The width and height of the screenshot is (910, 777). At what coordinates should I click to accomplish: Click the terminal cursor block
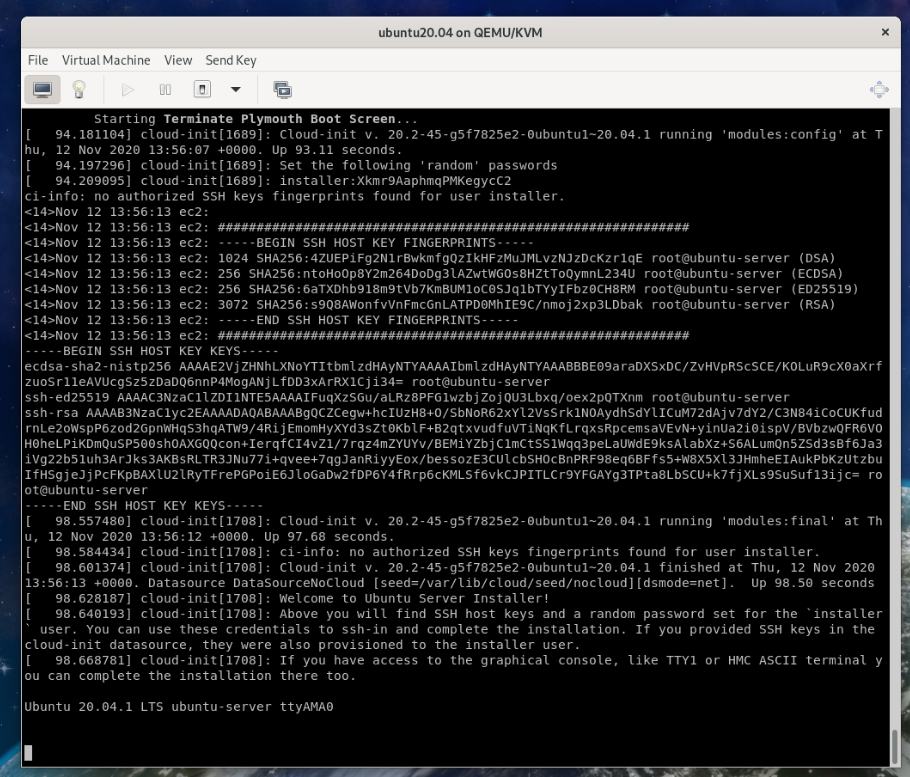pos(28,753)
